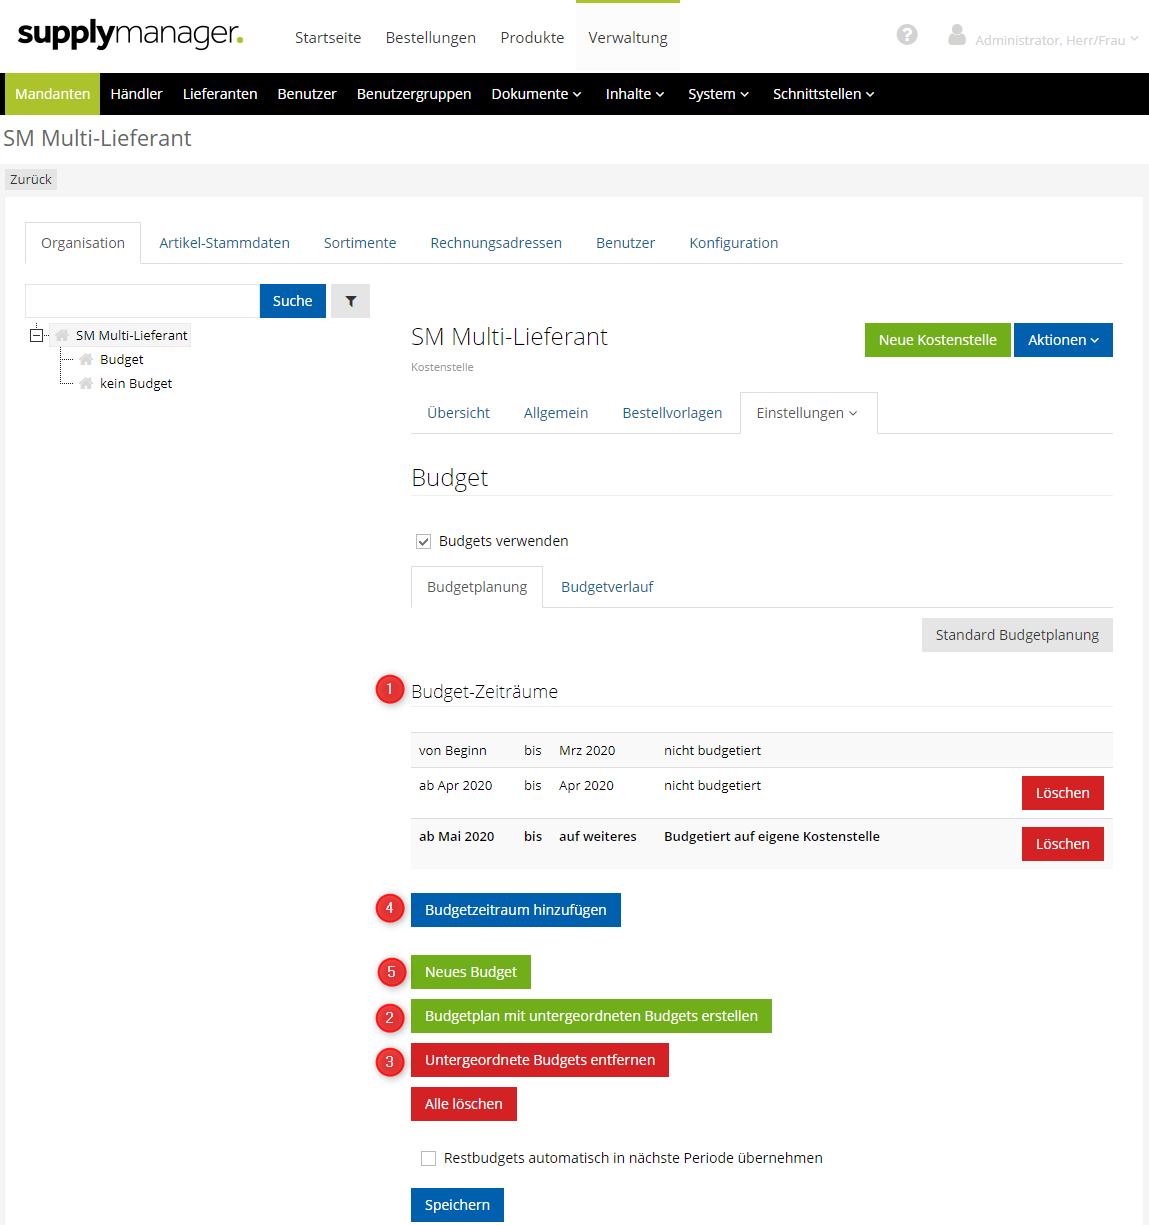The height and width of the screenshot is (1225, 1149).
Task: Click the Neue Kostenstelle button
Action: (937, 340)
